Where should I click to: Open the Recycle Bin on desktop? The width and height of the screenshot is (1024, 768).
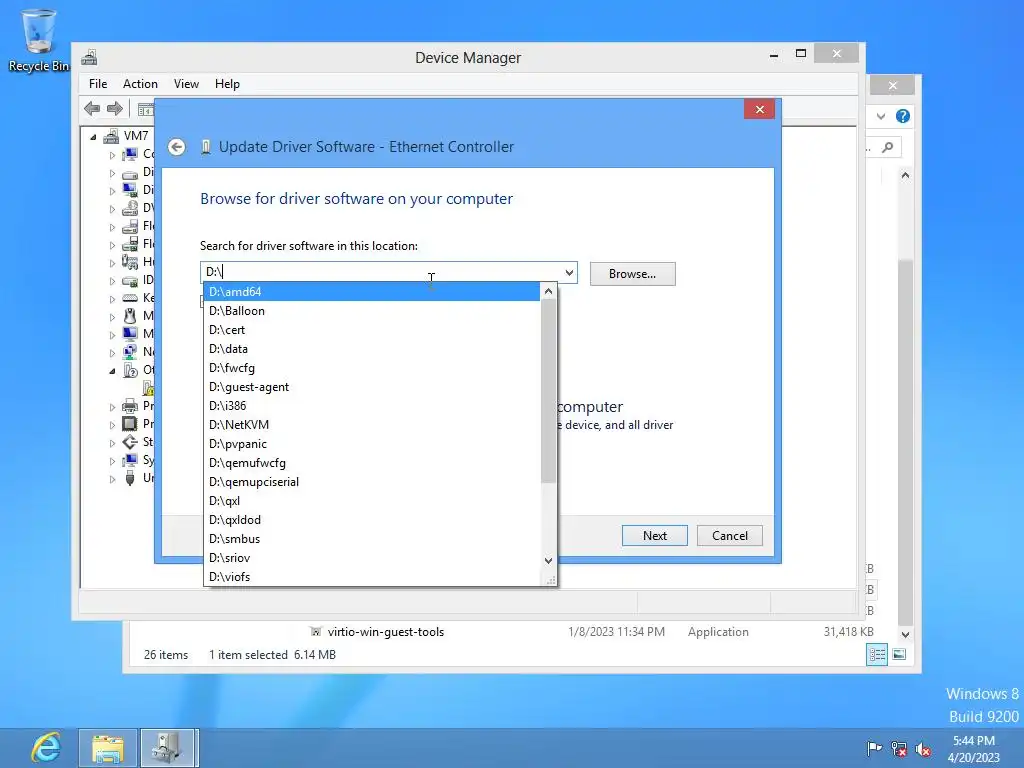tap(39, 40)
